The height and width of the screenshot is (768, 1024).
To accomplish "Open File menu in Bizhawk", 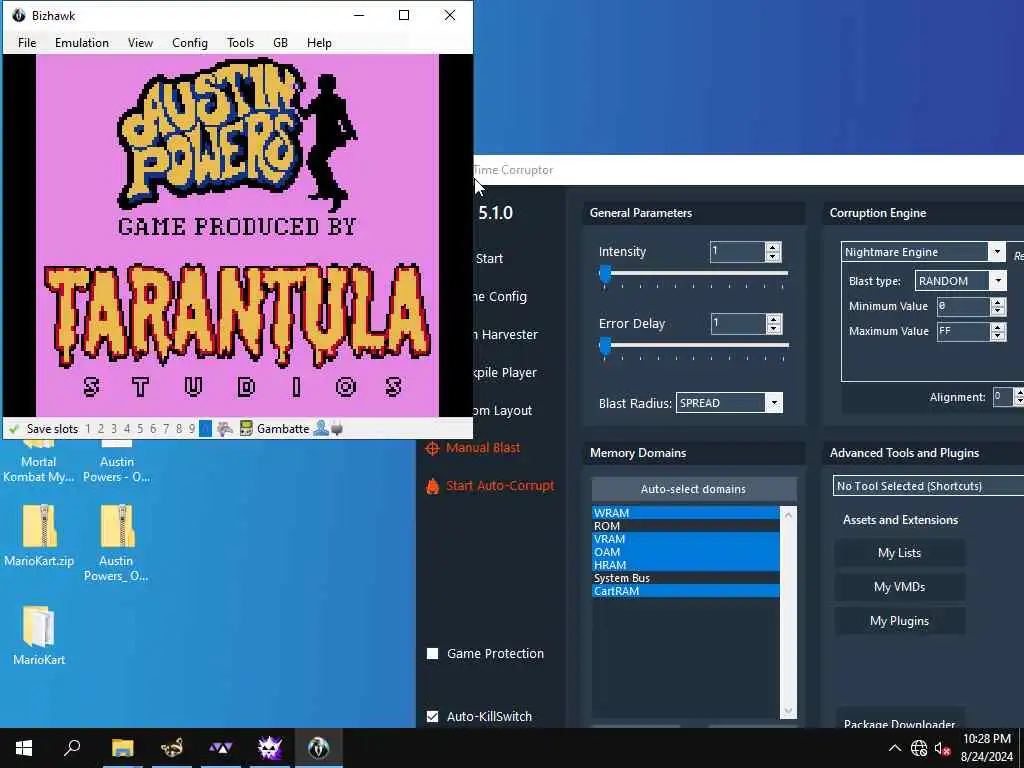I will (27, 42).
